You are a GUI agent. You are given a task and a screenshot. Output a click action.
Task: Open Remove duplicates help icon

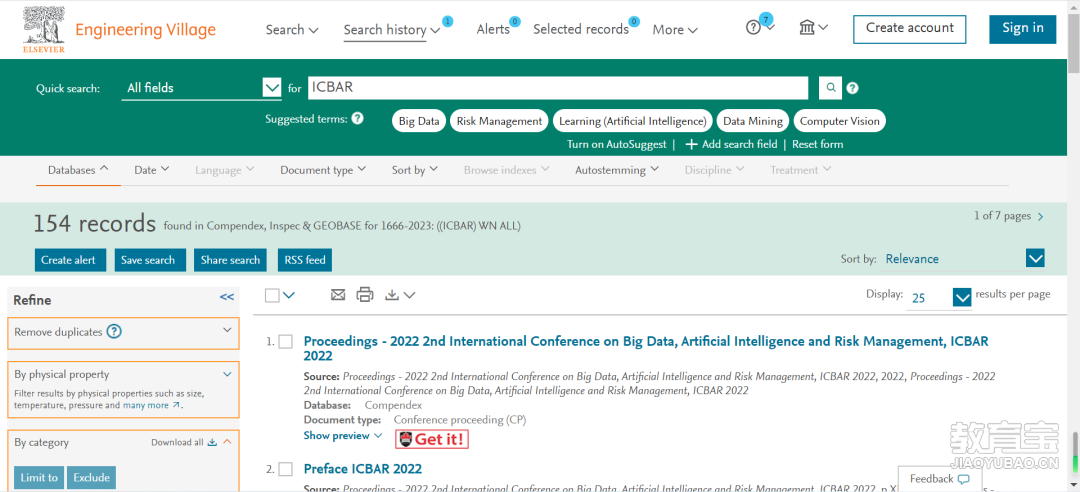[115, 332]
